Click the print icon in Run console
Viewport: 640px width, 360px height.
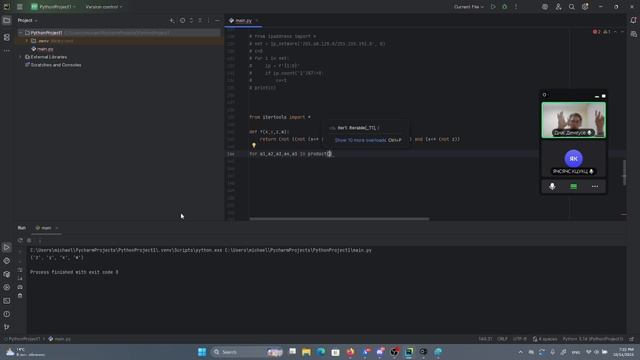[20, 287]
